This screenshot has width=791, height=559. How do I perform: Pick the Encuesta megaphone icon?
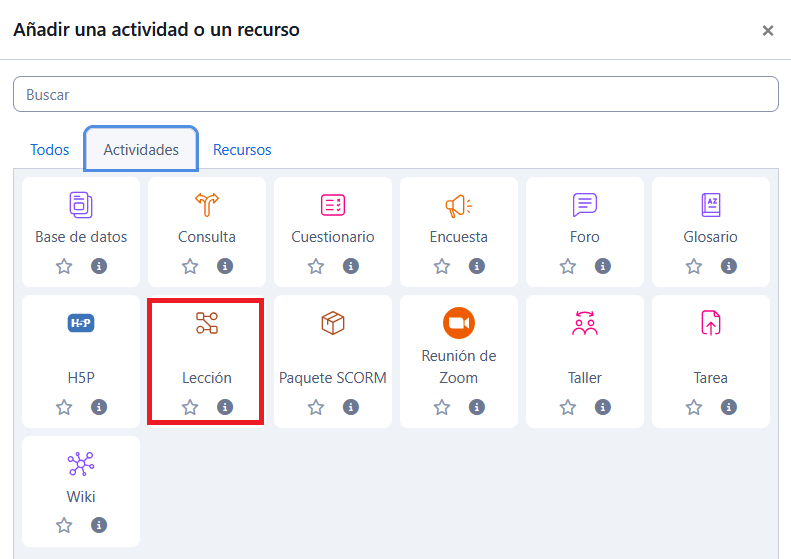tap(459, 205)
